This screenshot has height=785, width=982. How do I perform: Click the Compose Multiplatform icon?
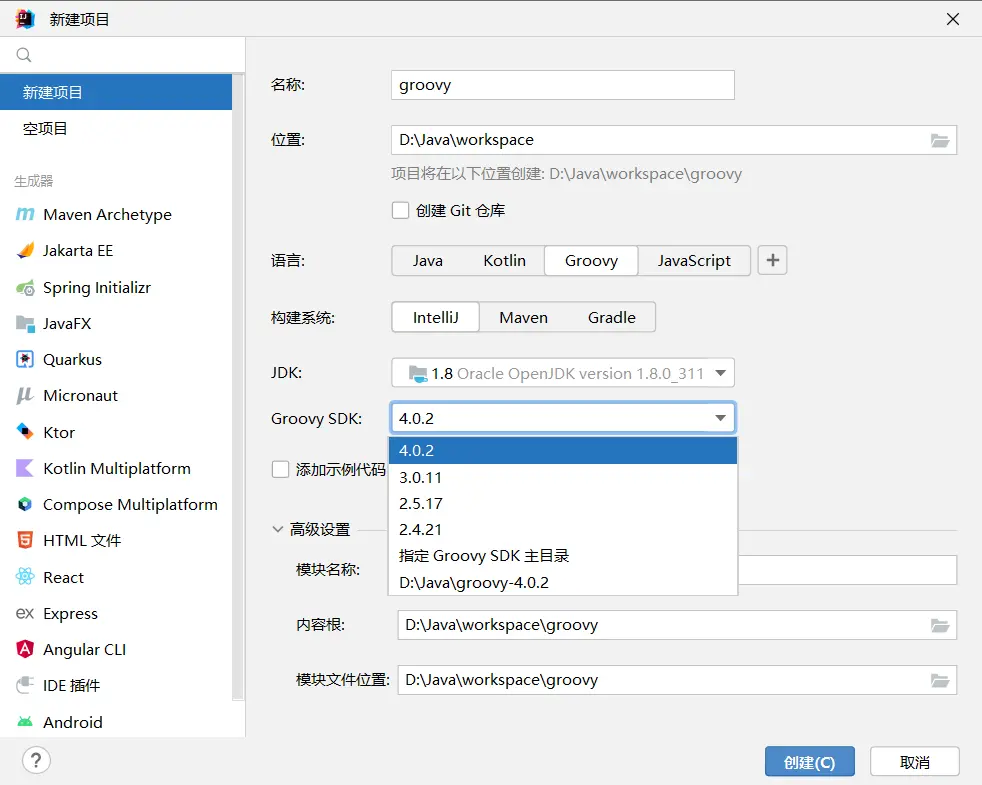coord(25,504)
